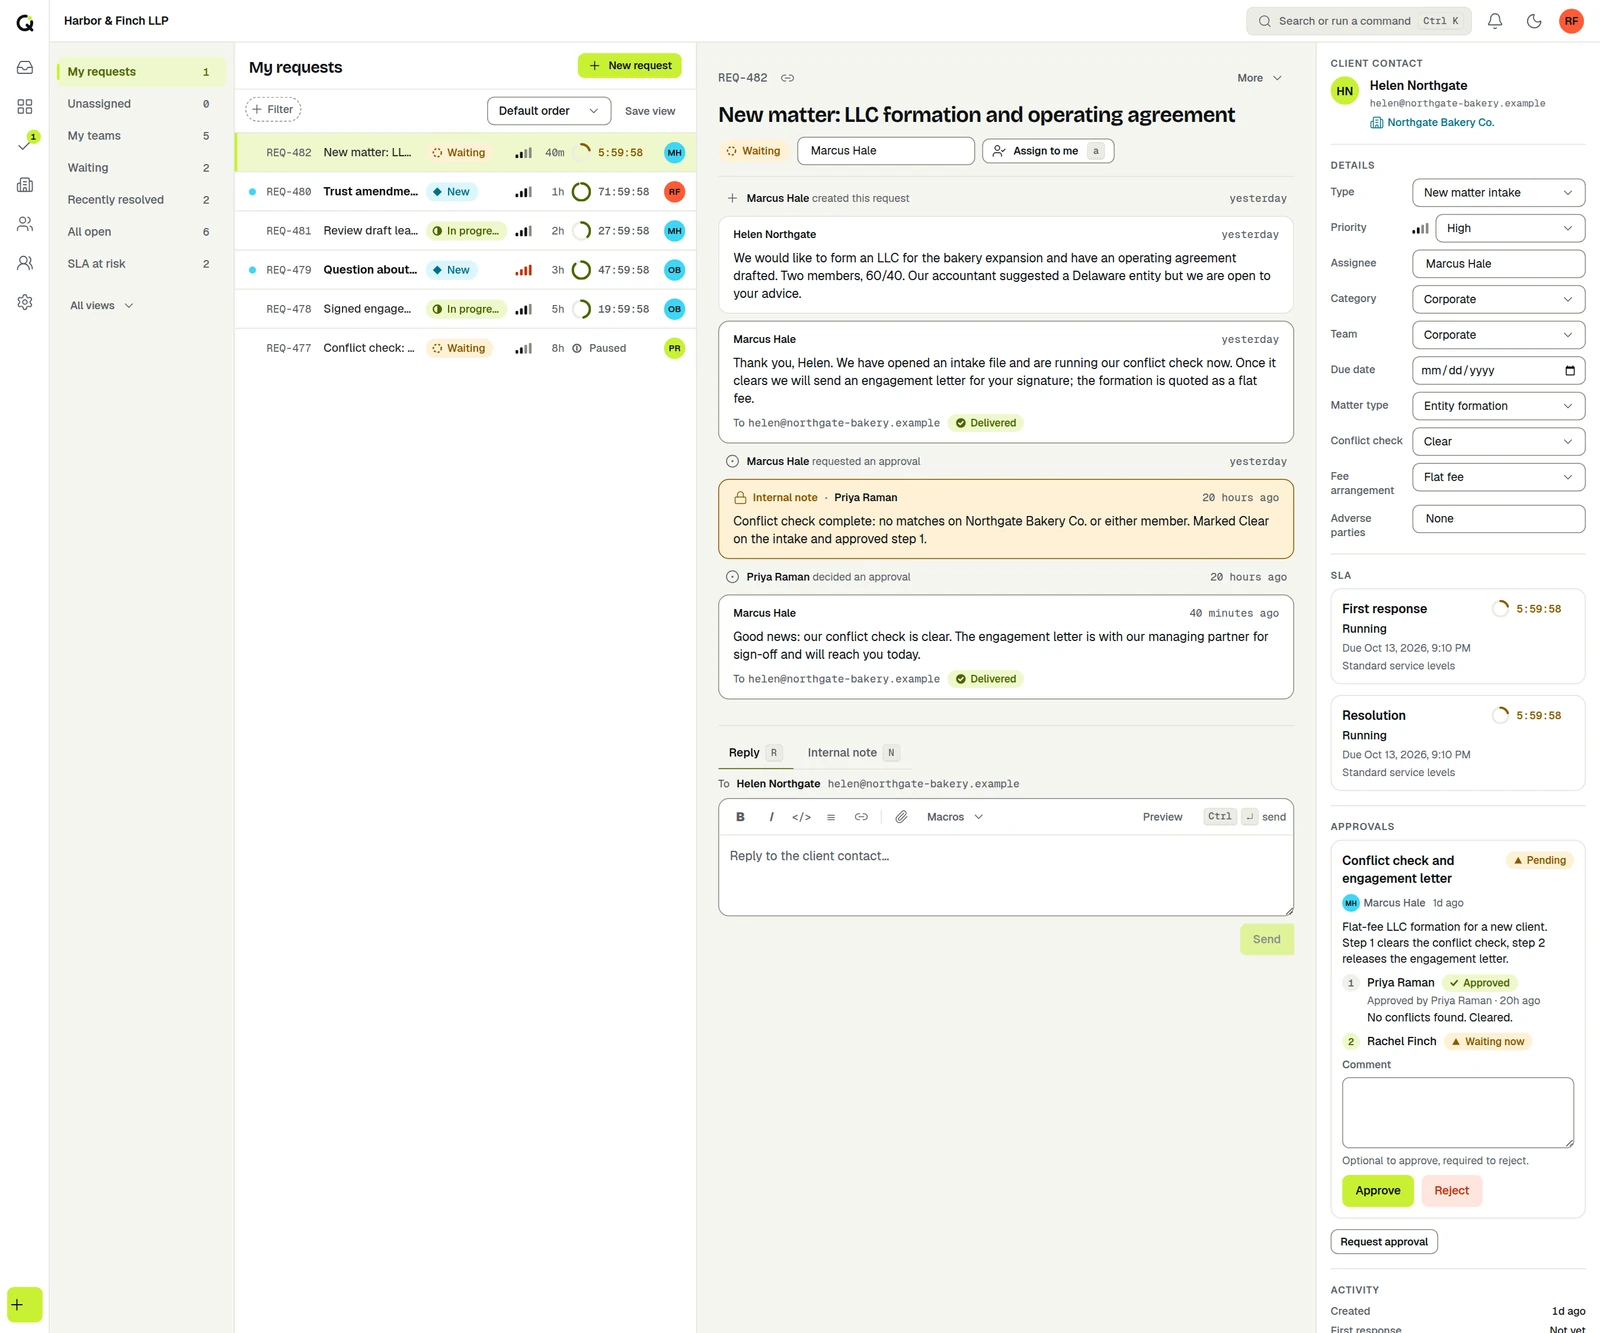Click the notifications bell icon

(1495, 21)
